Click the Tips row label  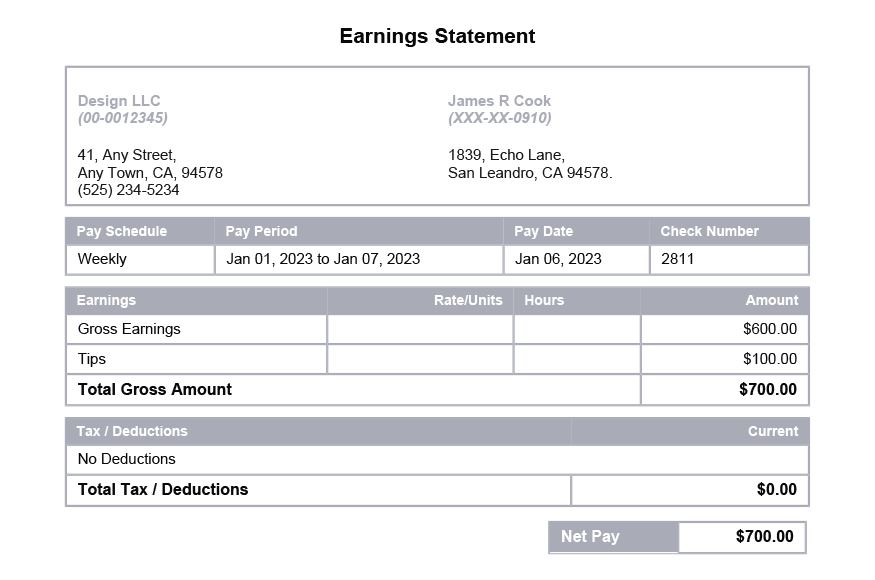tap(92, 359)
